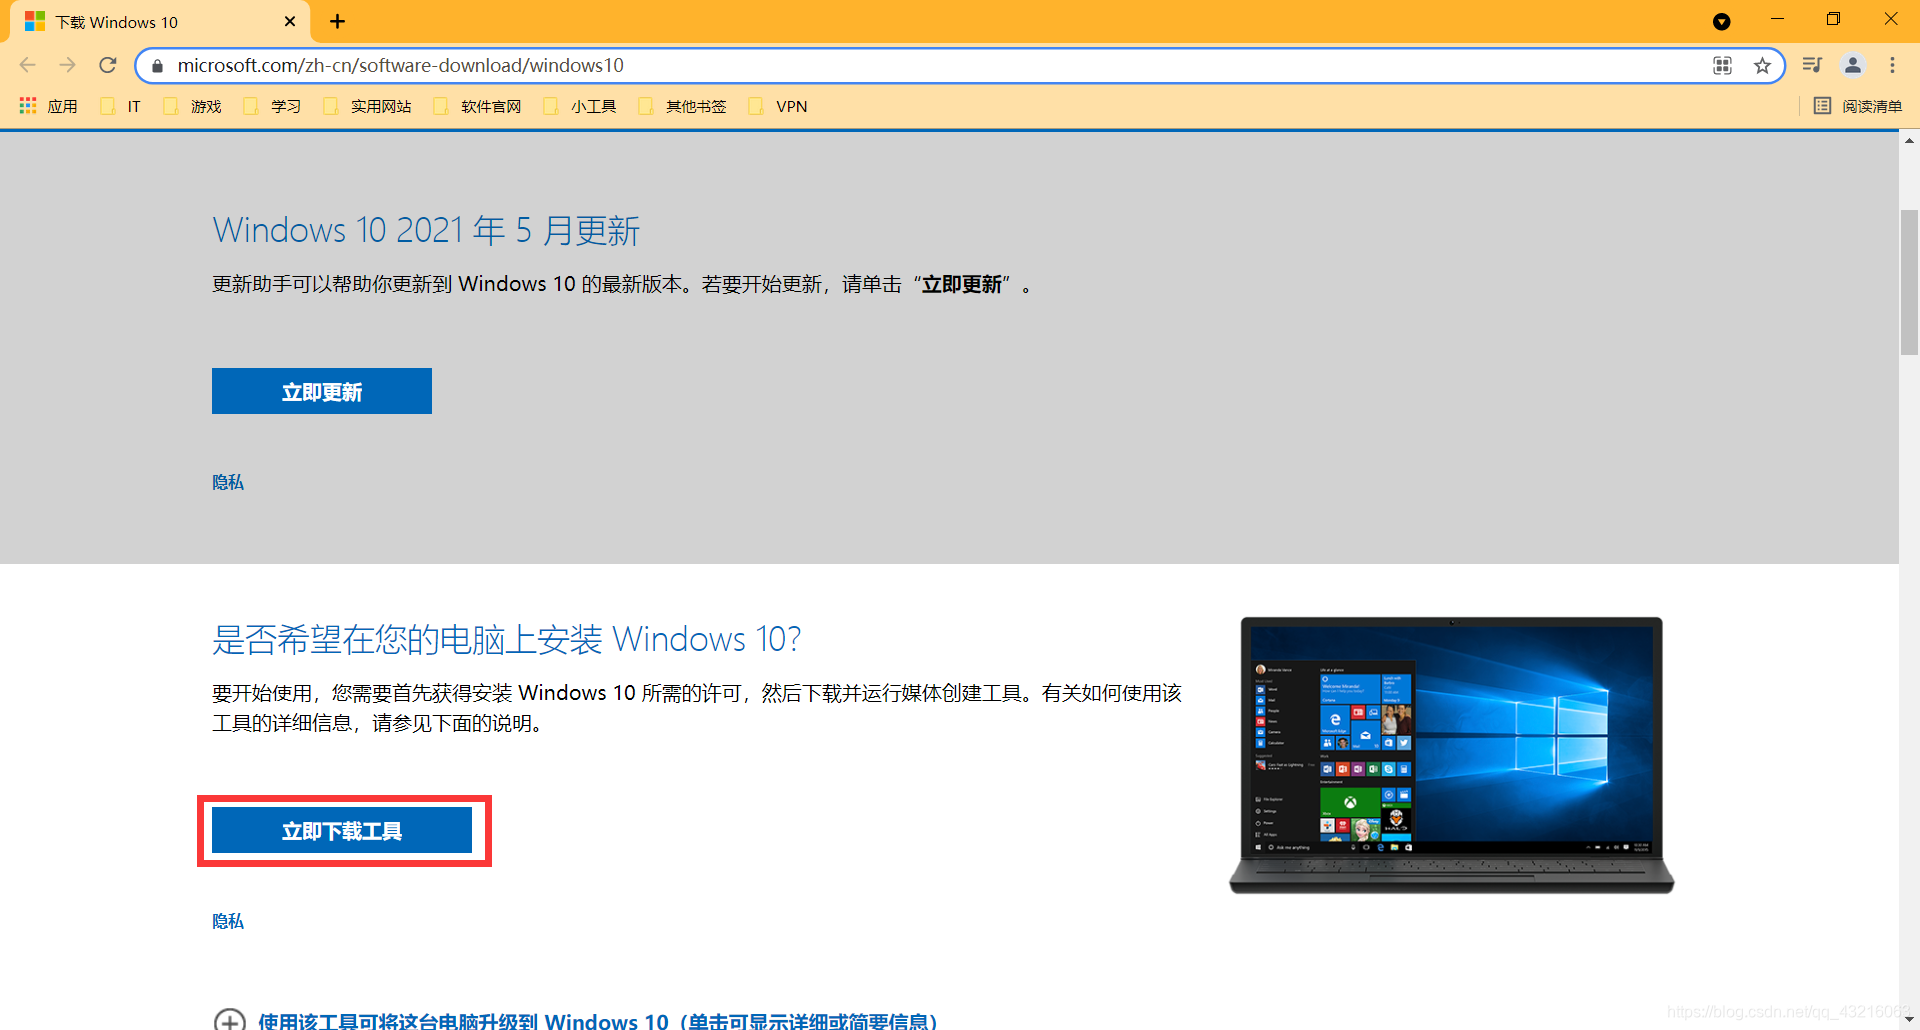Open the 小工具 bookmark folder
Image resolution: width=1920 pixels, height=1030 pixels.
coord(579,106)
